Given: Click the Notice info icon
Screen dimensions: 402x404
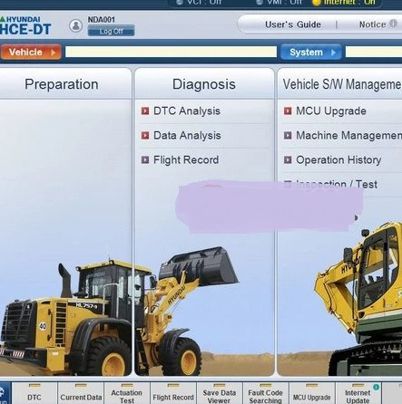Looking at the screenshot, I should tap(393, 24).
